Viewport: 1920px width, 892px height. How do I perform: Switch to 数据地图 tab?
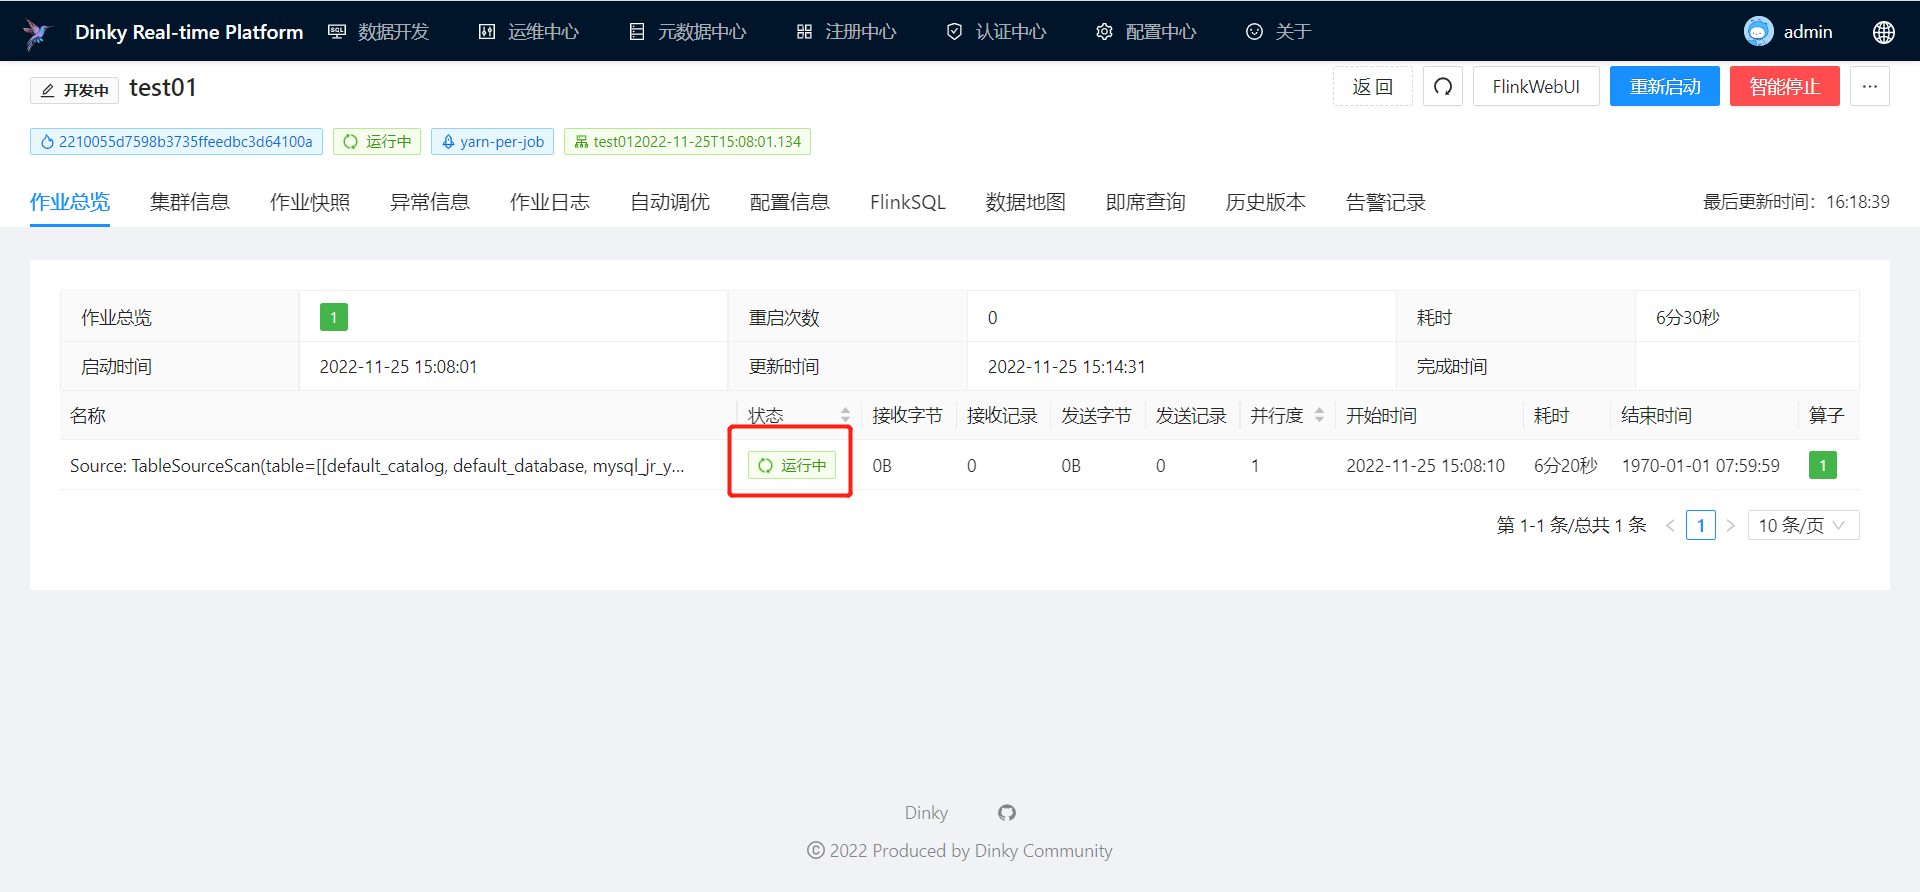click(x=1026, y=202)
